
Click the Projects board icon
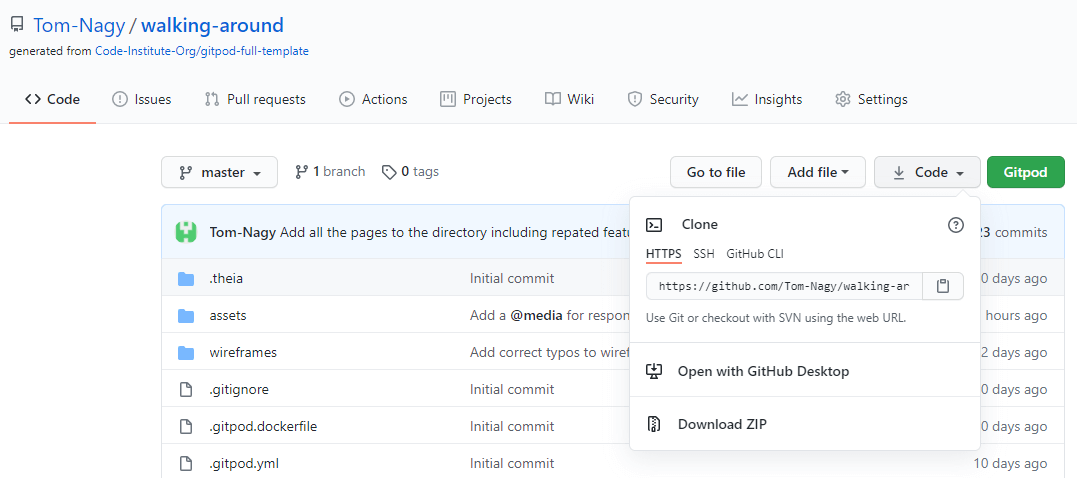[x=448, y=100]
